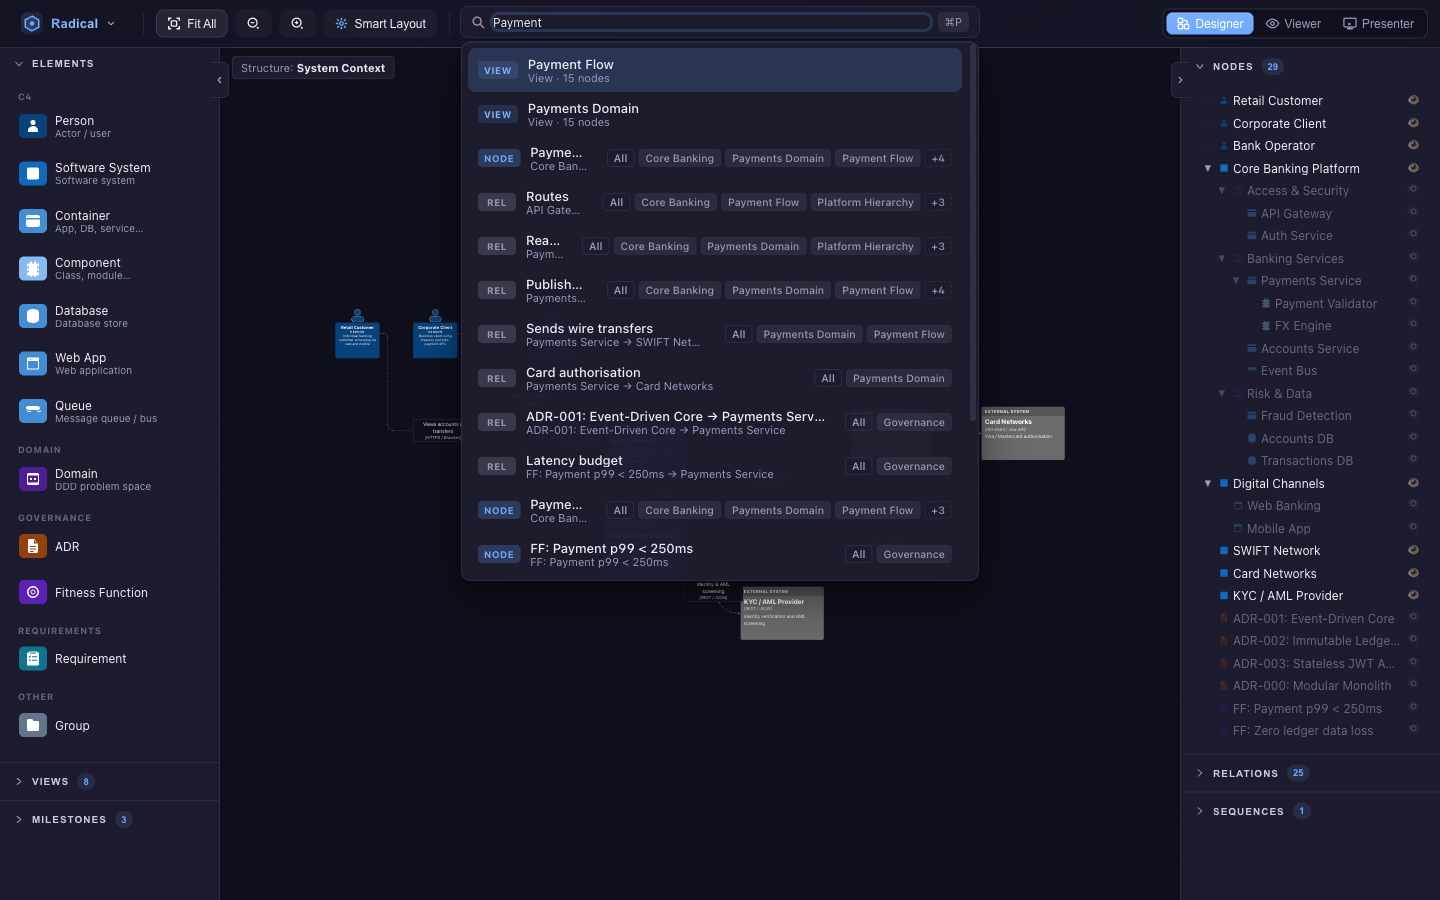
Task: Click the Payment search input field
Action: 711,22
